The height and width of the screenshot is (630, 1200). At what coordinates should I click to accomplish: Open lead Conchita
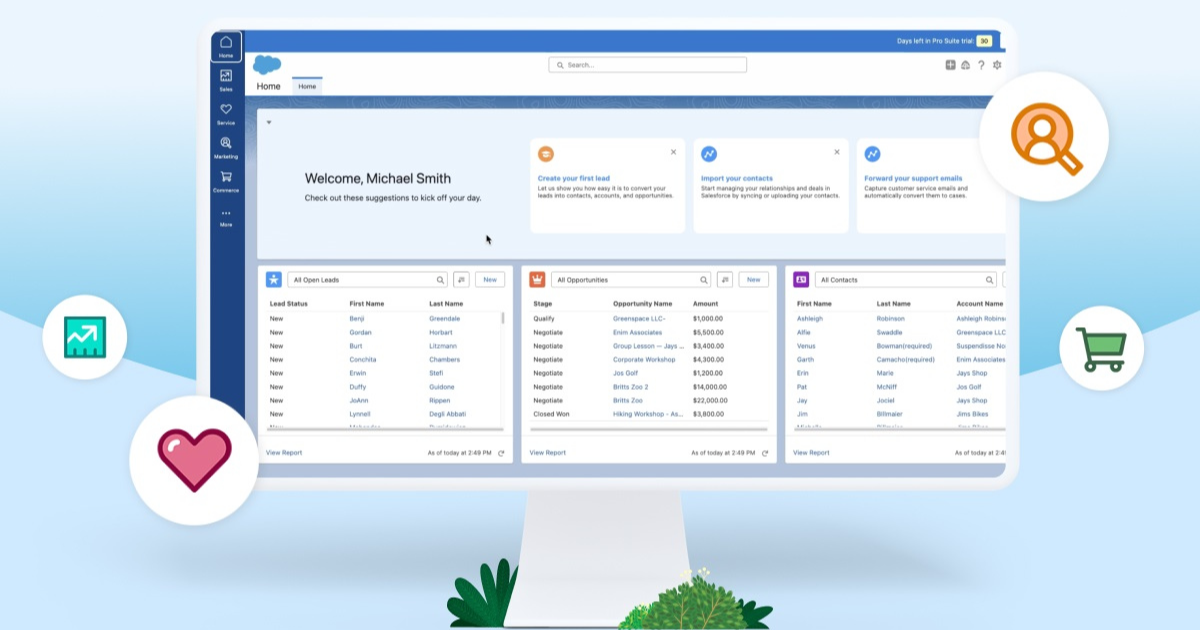tap(364, 359)
